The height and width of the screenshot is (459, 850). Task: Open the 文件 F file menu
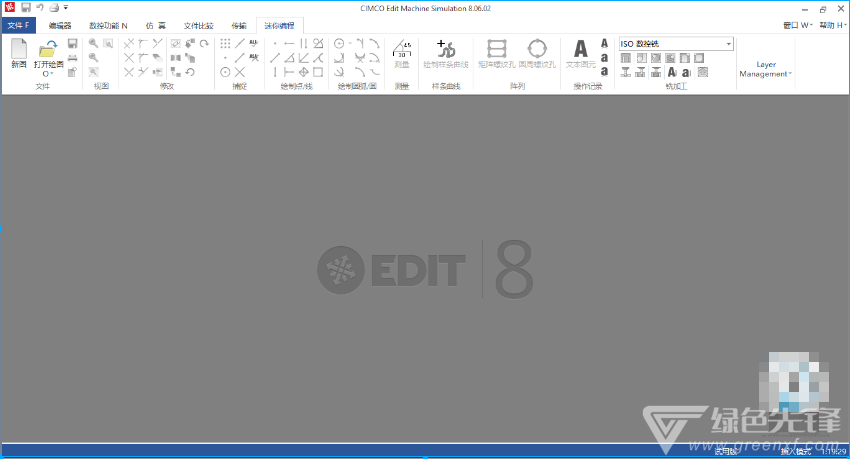tap(19, 25)
